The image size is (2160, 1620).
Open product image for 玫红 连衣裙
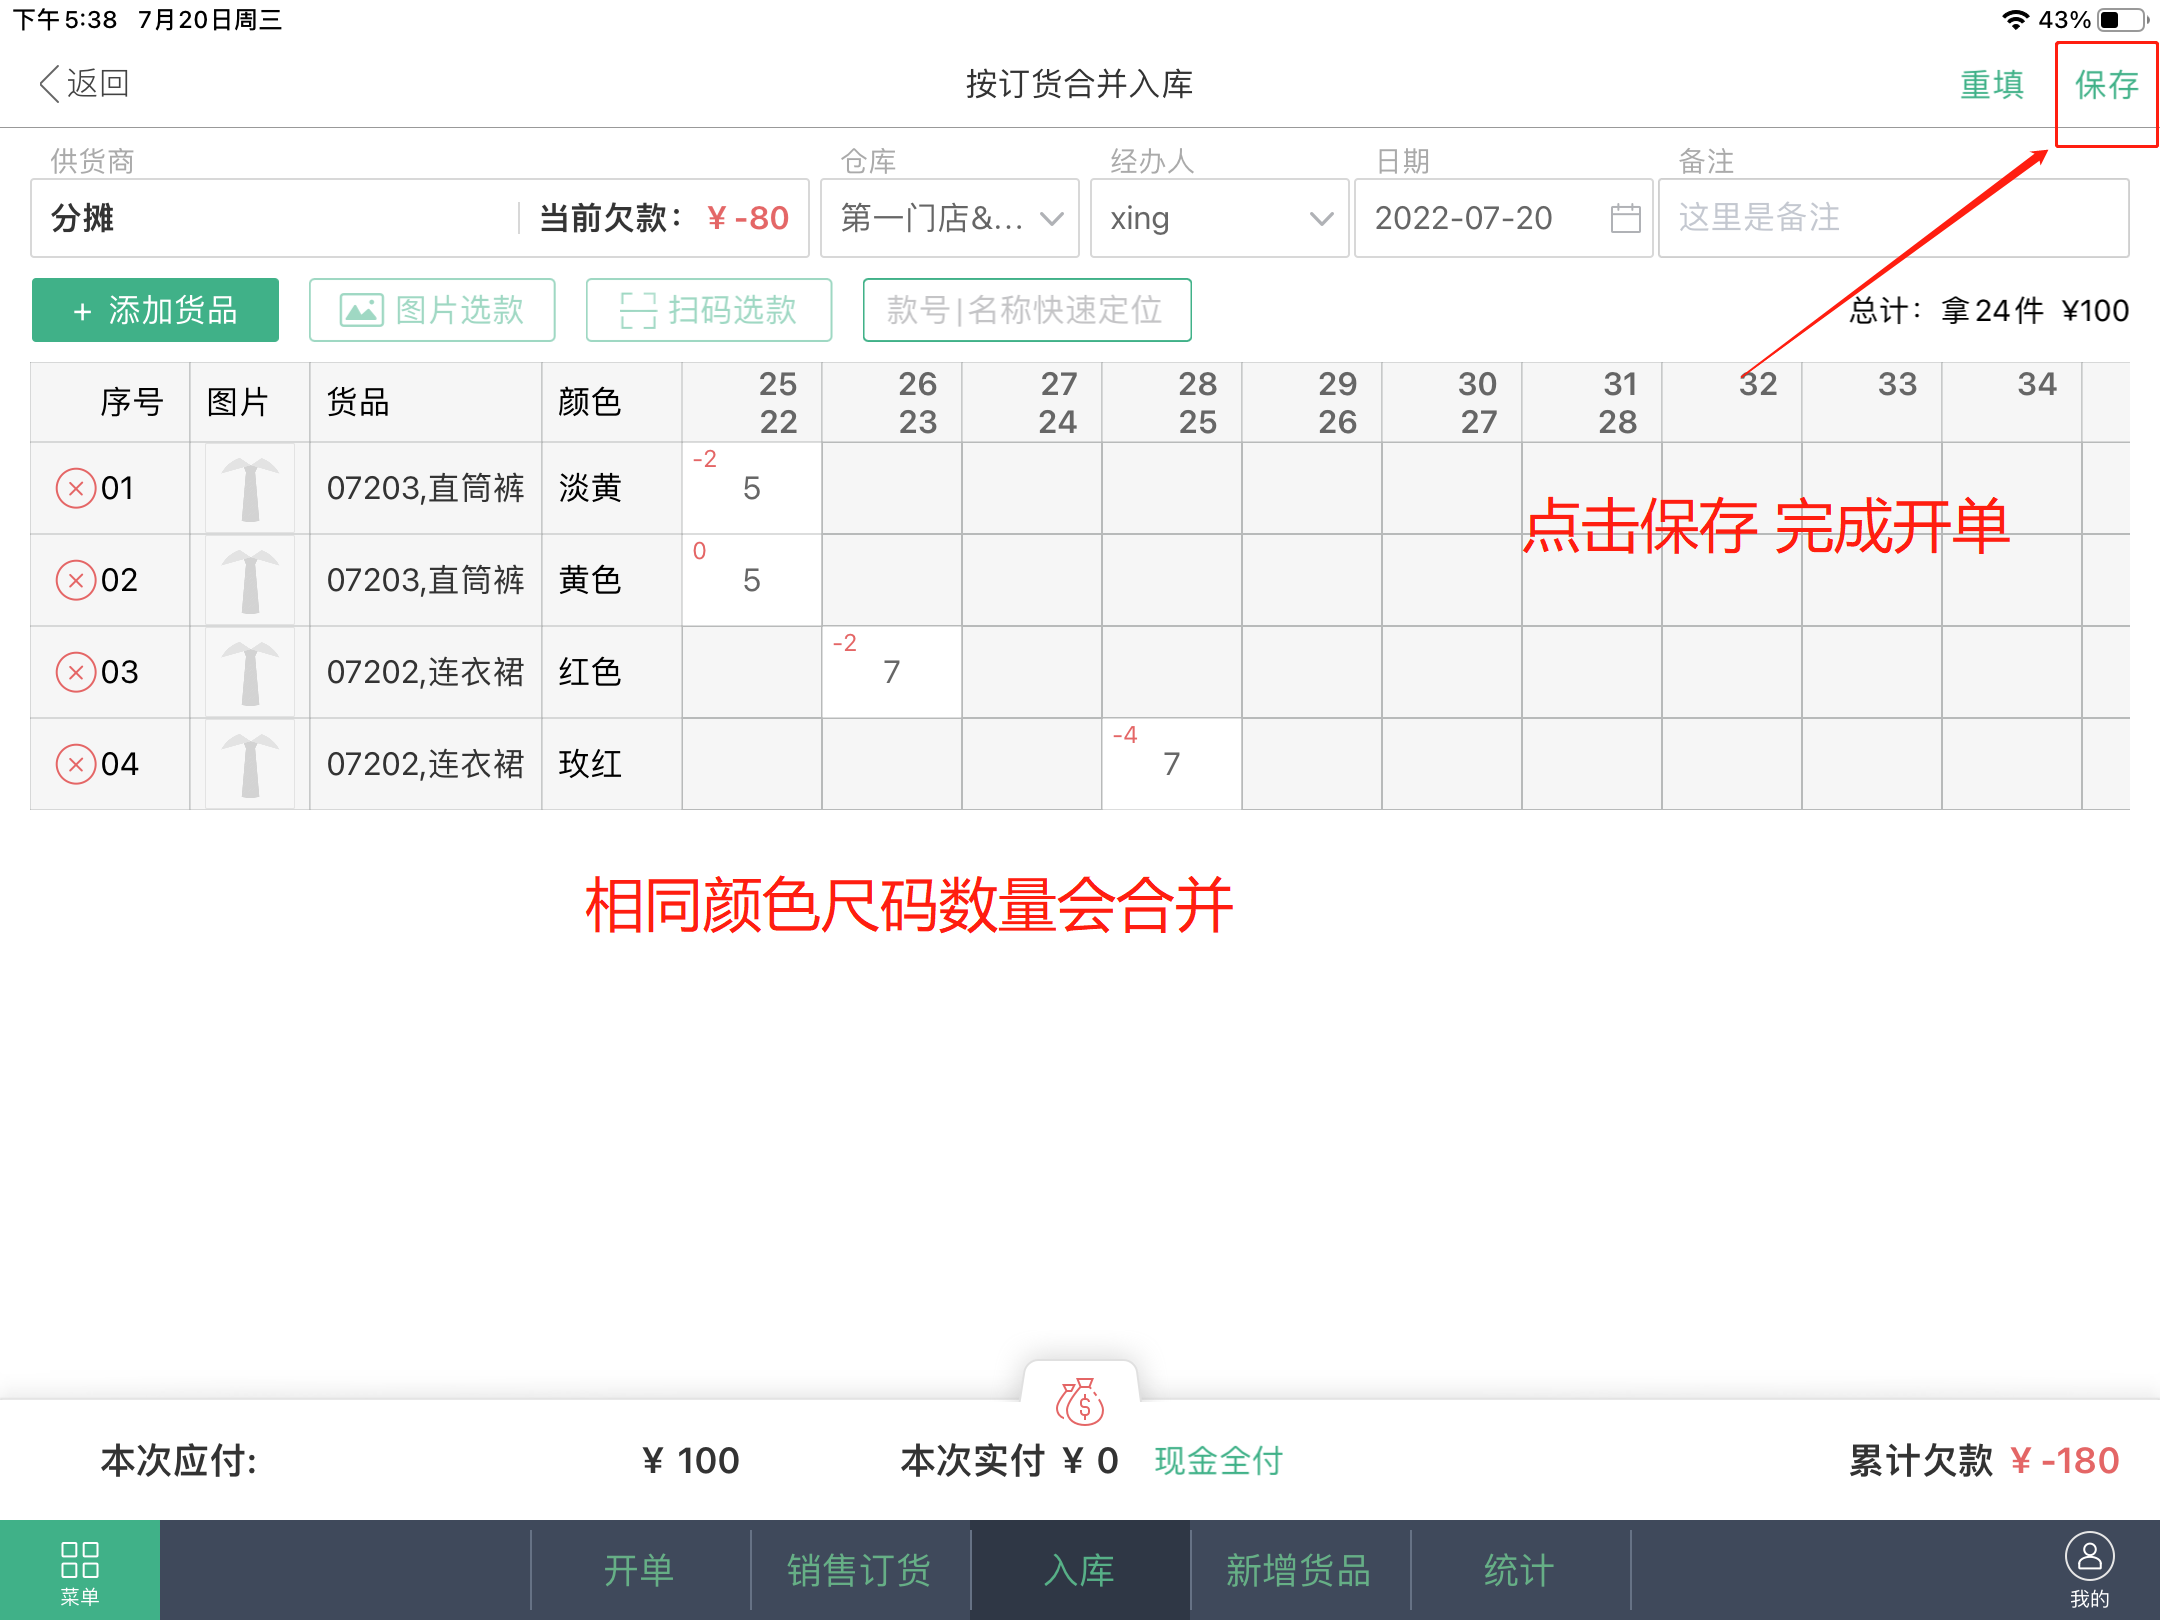pyautogui.click(x=250, y=765)
